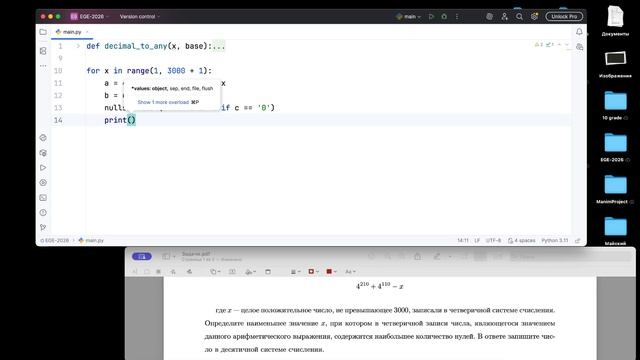Open the Изображения desktop item
This screenshot has height=360, width=640.
[x=615, y=64]
